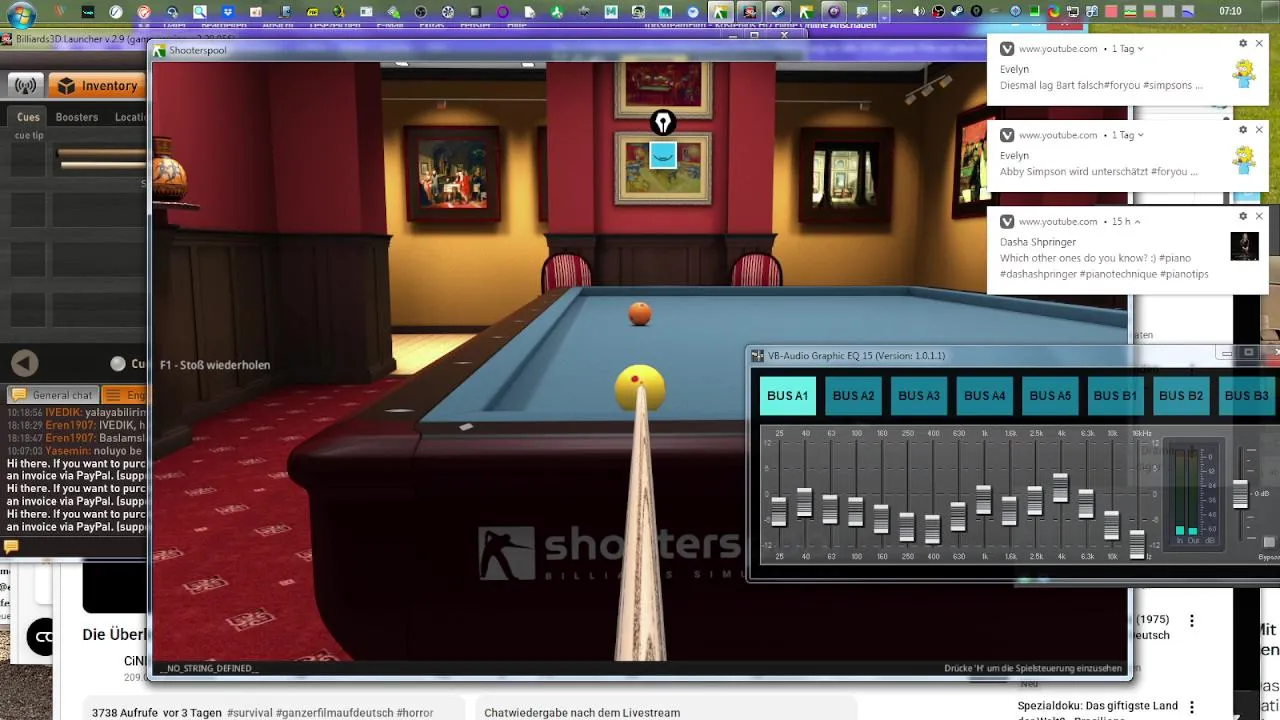Click the network tray icon

coord(1072,12)
